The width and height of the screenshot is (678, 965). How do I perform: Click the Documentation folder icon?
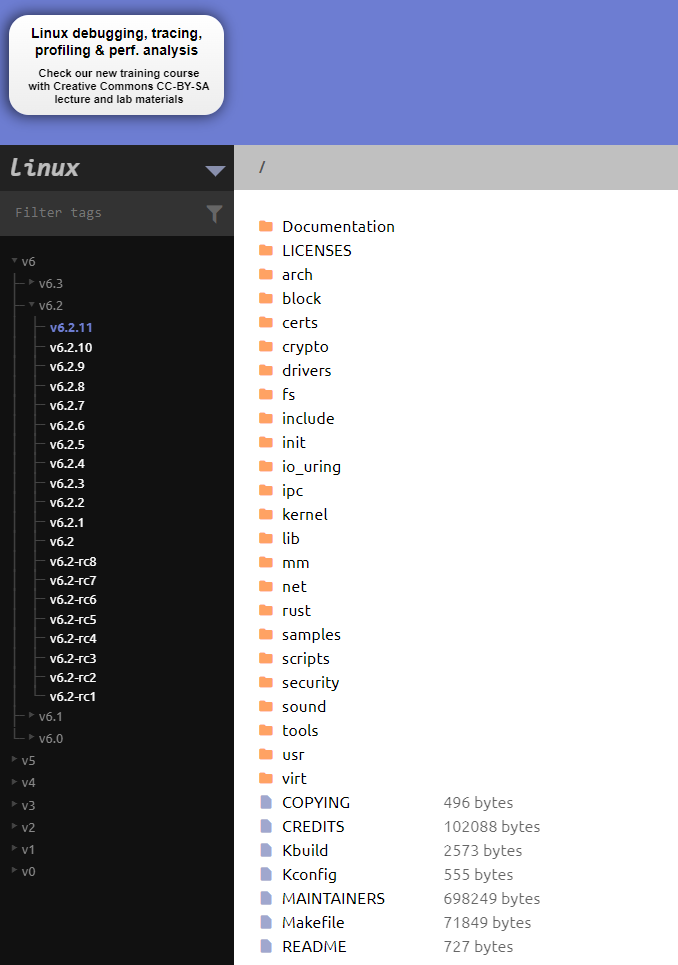point(266,226)
